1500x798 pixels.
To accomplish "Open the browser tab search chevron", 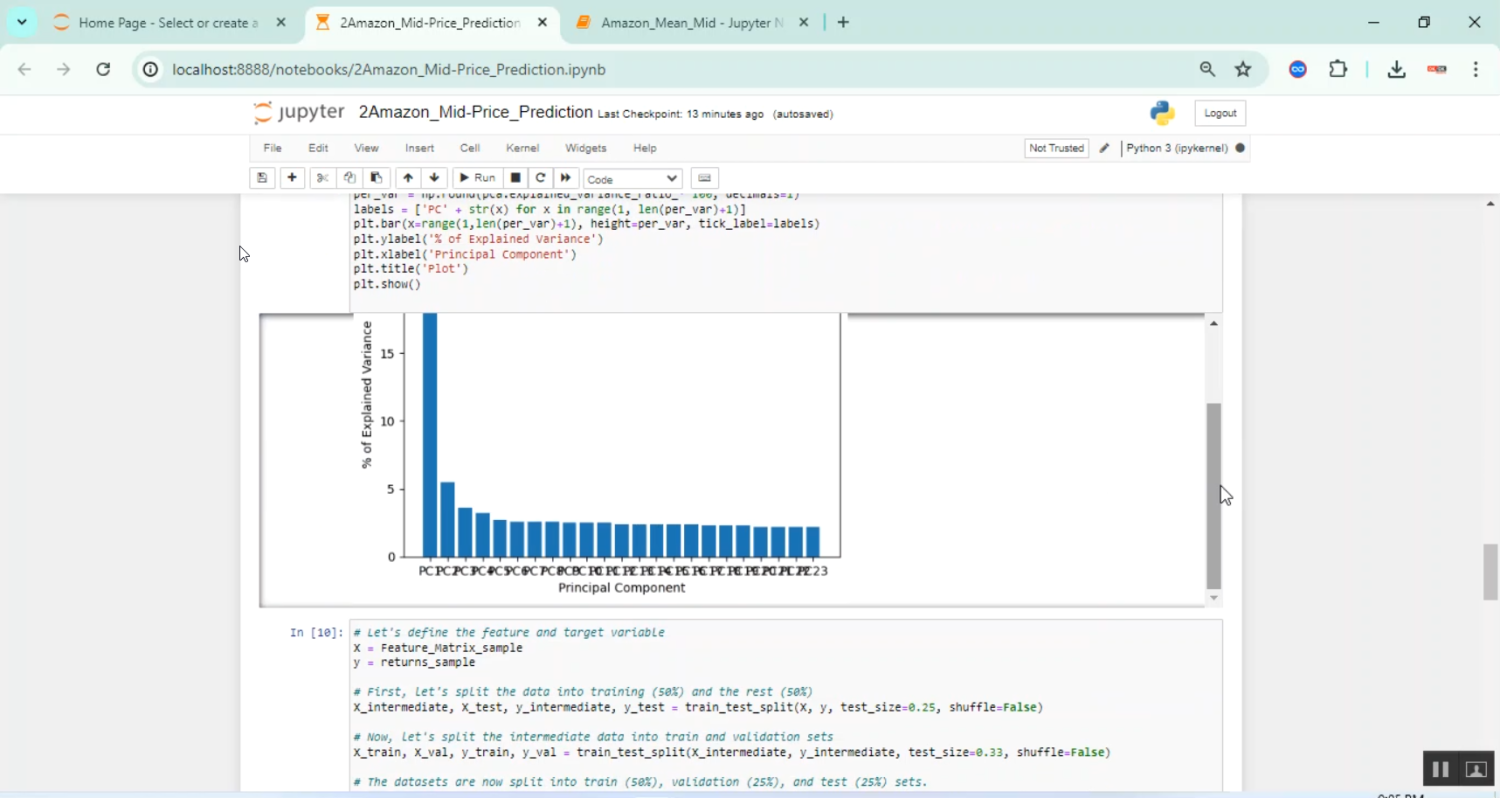I will pyautogui.click(x=22, y=21).
